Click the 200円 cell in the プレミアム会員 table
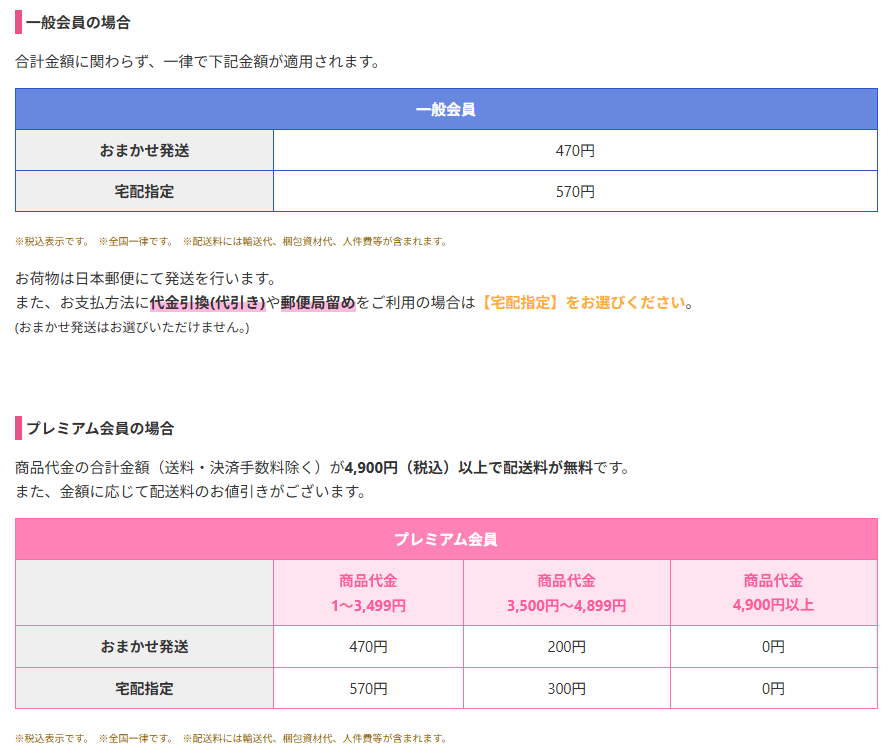Viewport: 896px width, 752px height. click(x=567, y=647)
